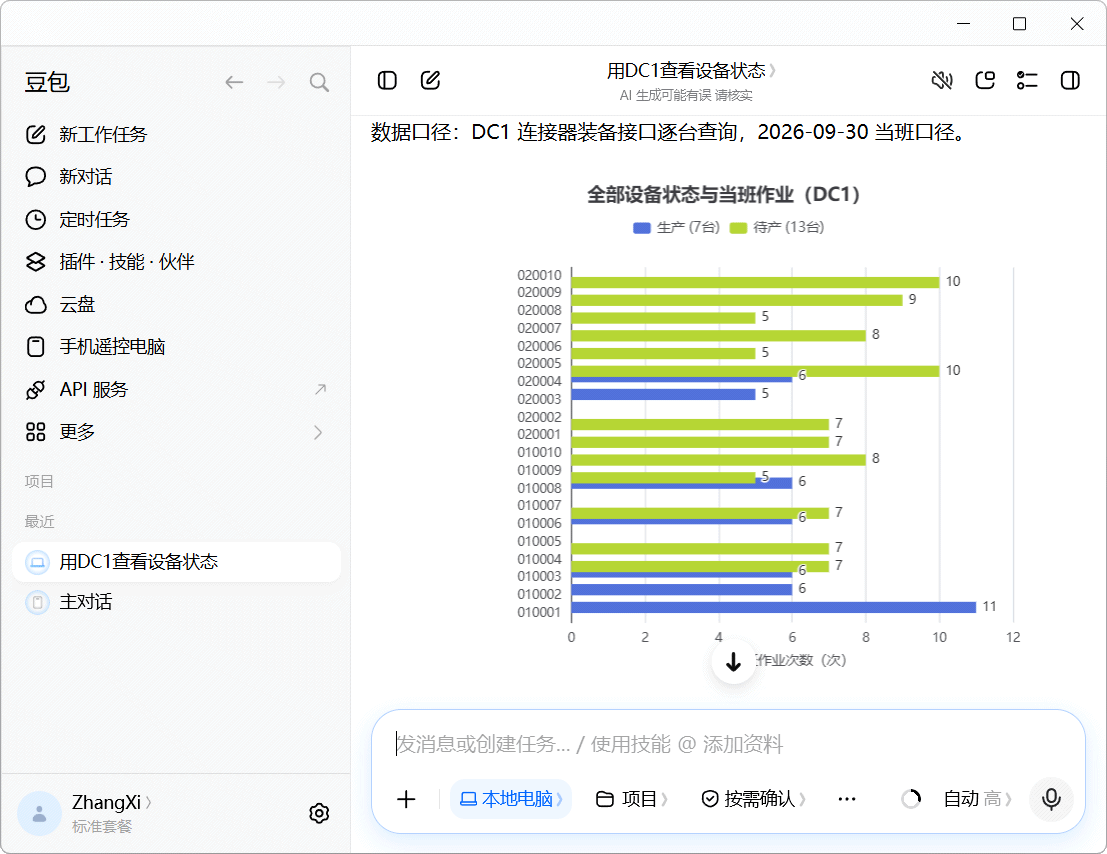
Task: Go back with the left arrow
Action: 234,83
